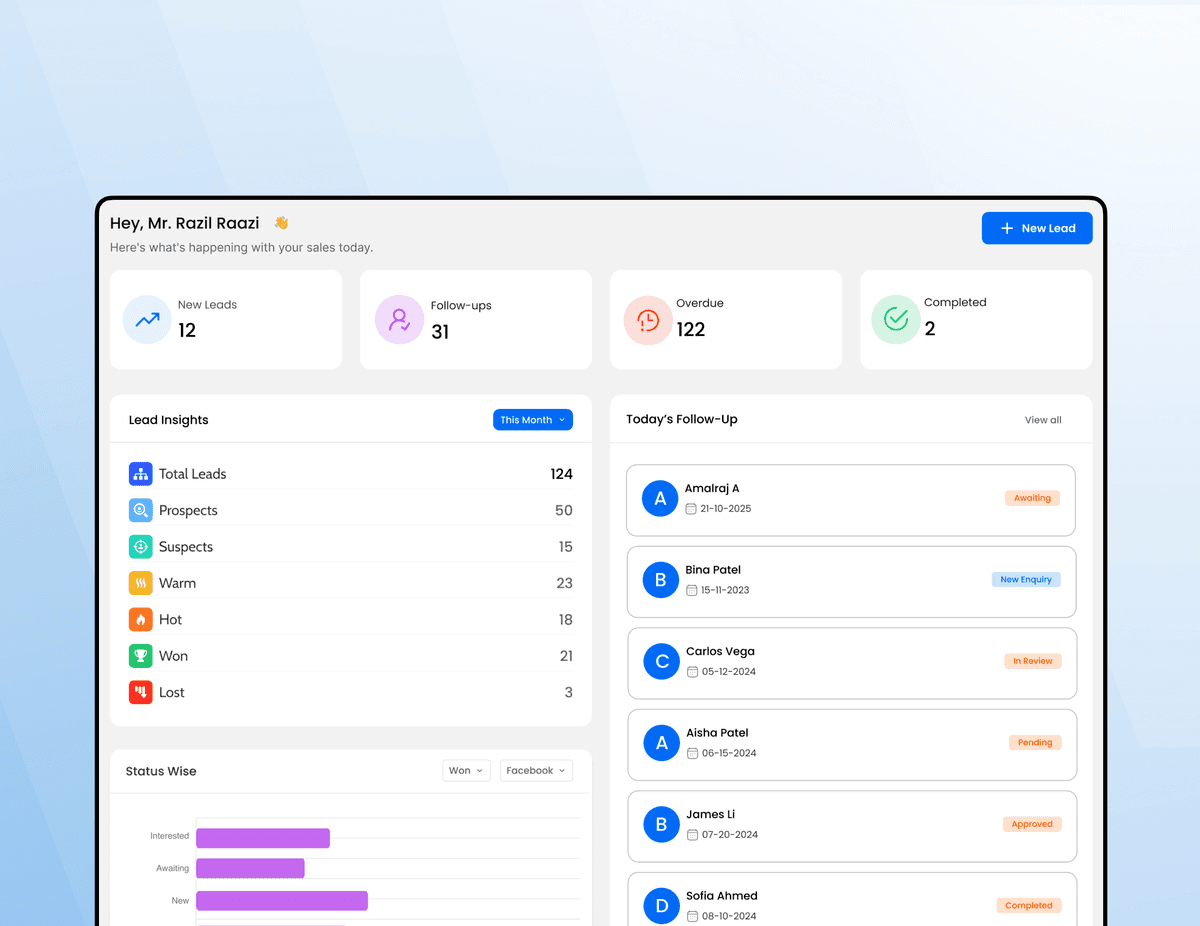Click the Total Leads hierarchy icon
Screen dimensions: 1200x926
point(141,474)
